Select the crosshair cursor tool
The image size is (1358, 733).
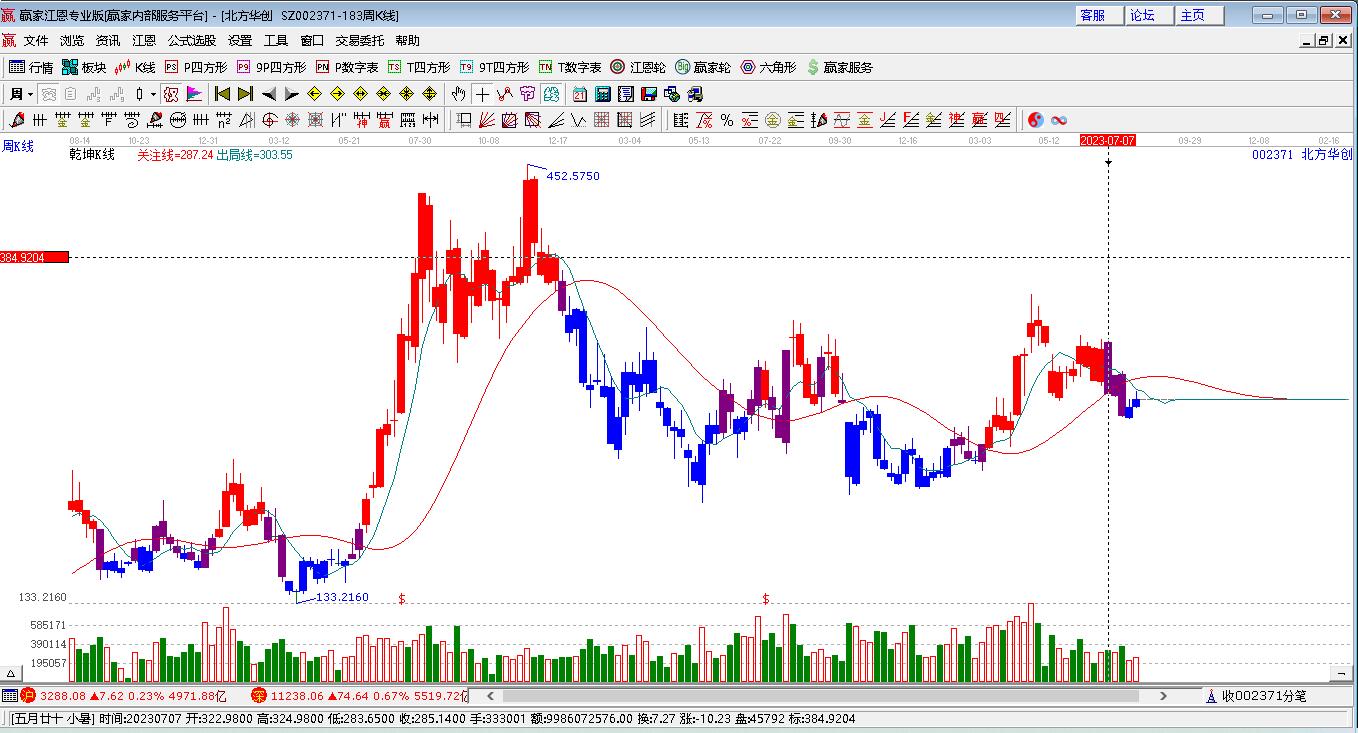point(482,94)
